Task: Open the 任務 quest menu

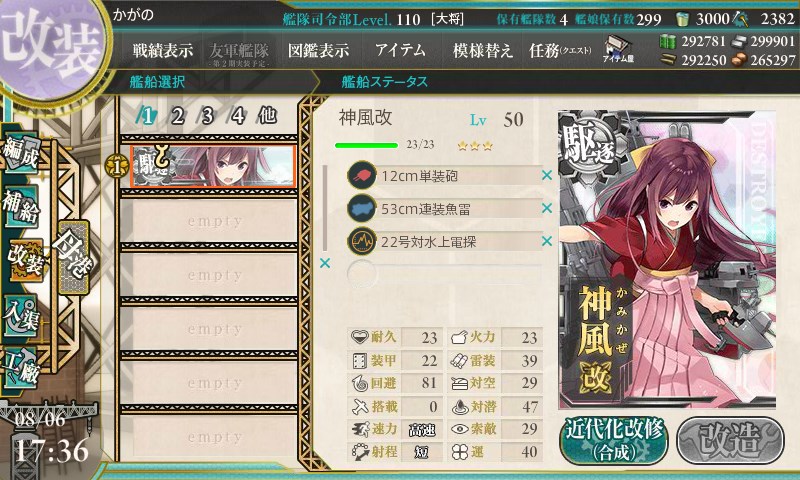Action: coord(560,50)
